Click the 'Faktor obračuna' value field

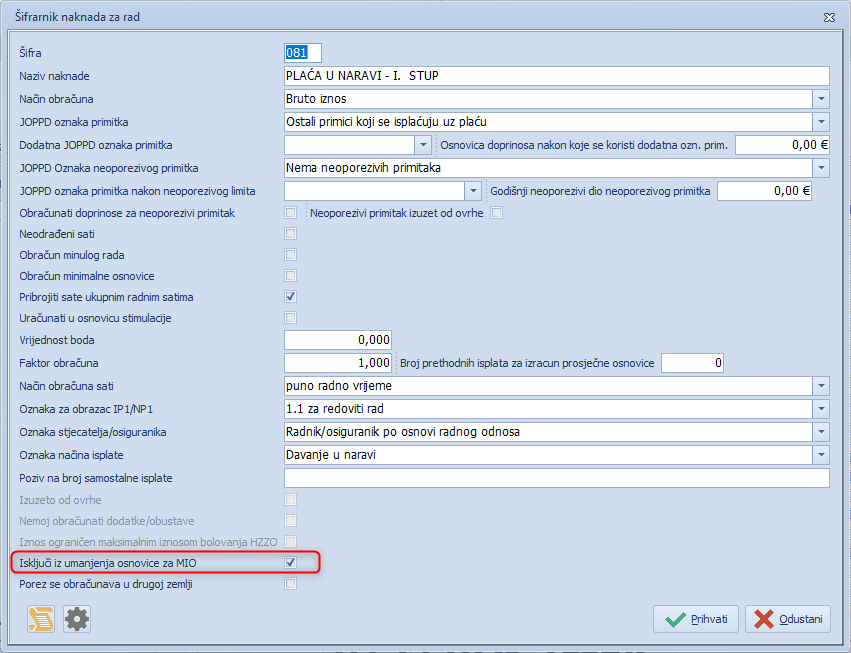coord(338,362)
